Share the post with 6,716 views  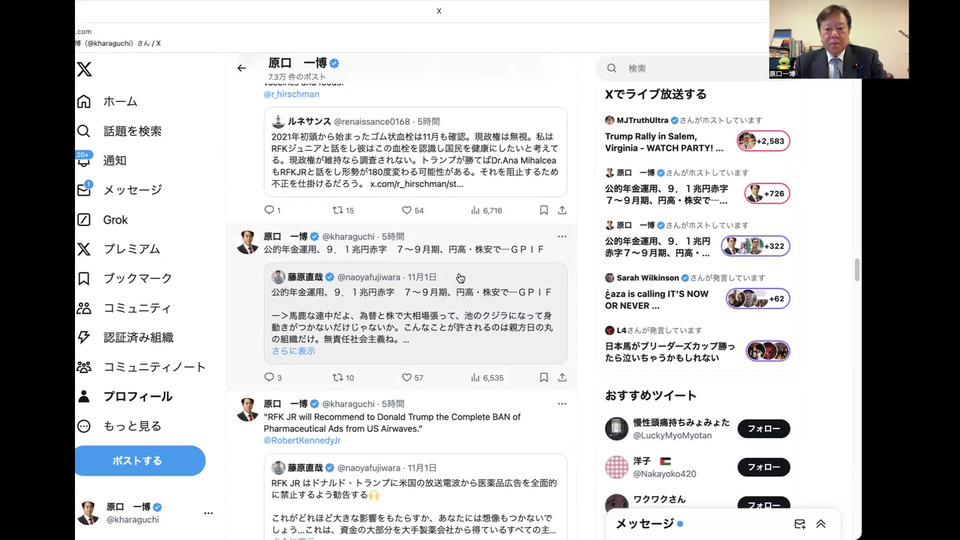click(x=562, y=210)
